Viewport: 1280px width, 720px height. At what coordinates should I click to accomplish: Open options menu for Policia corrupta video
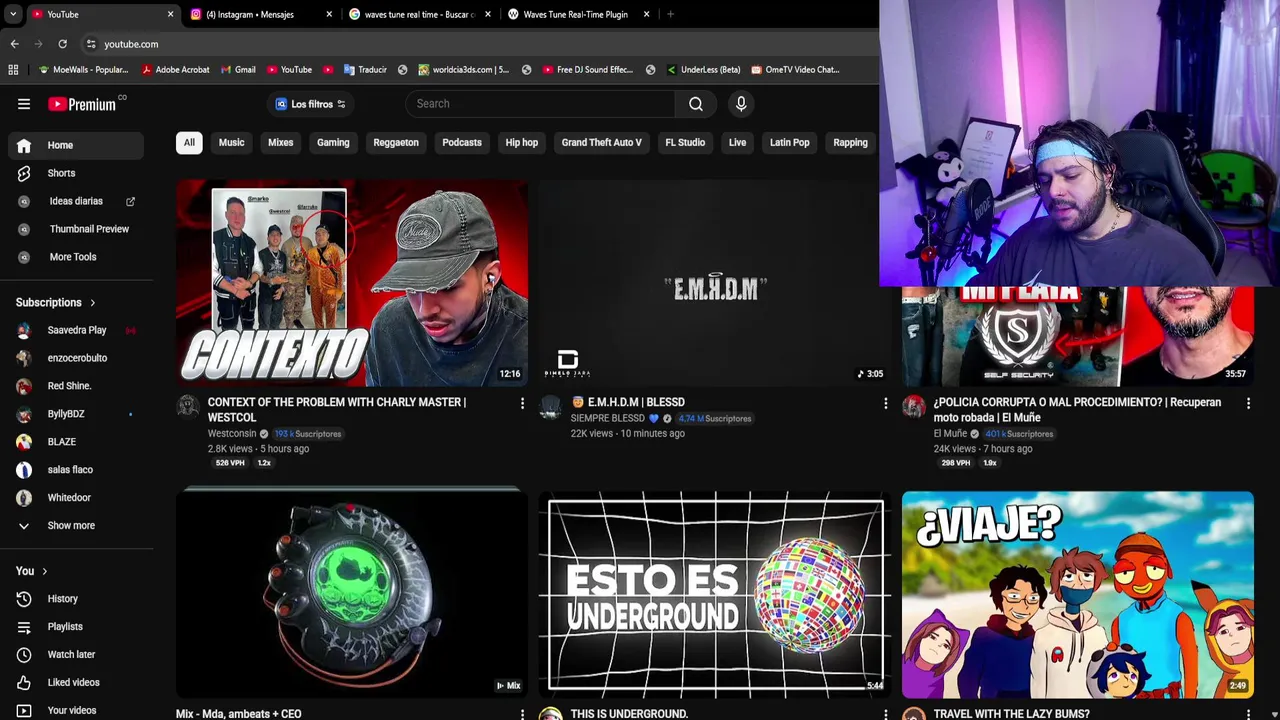coord(1248,403)
